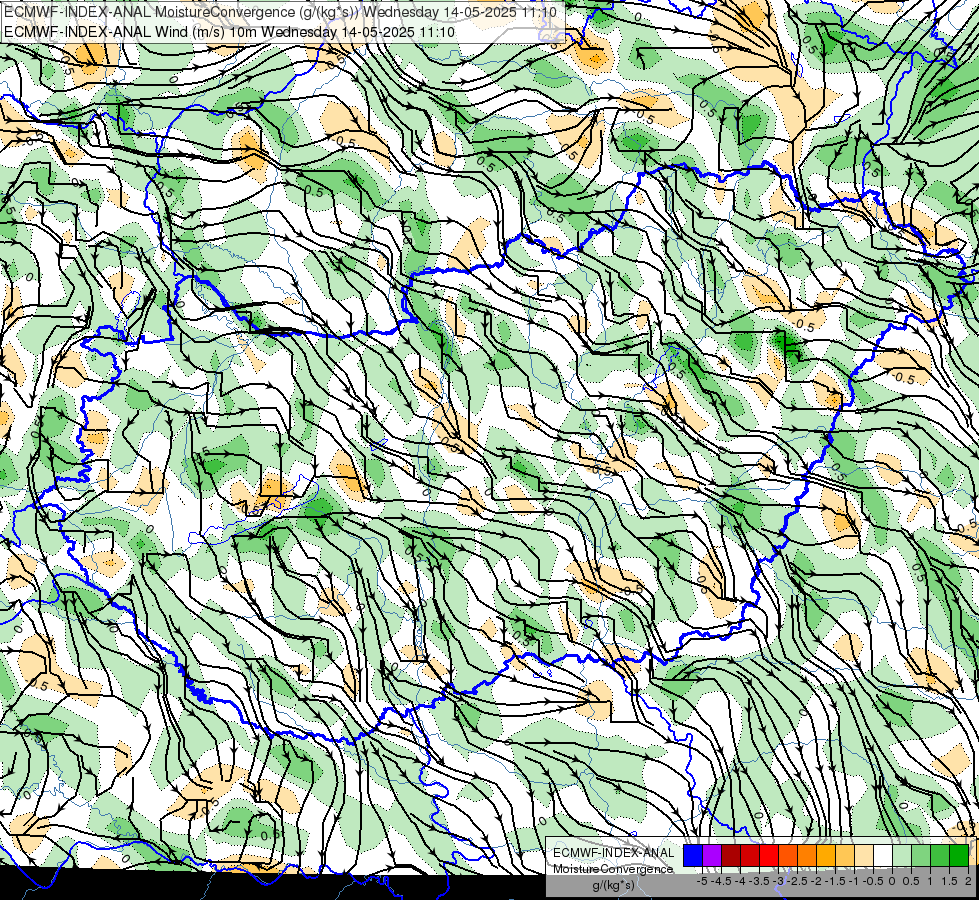Choose the darkest green swatch before 2
The image size is (979, 900).
click(958, 856)
